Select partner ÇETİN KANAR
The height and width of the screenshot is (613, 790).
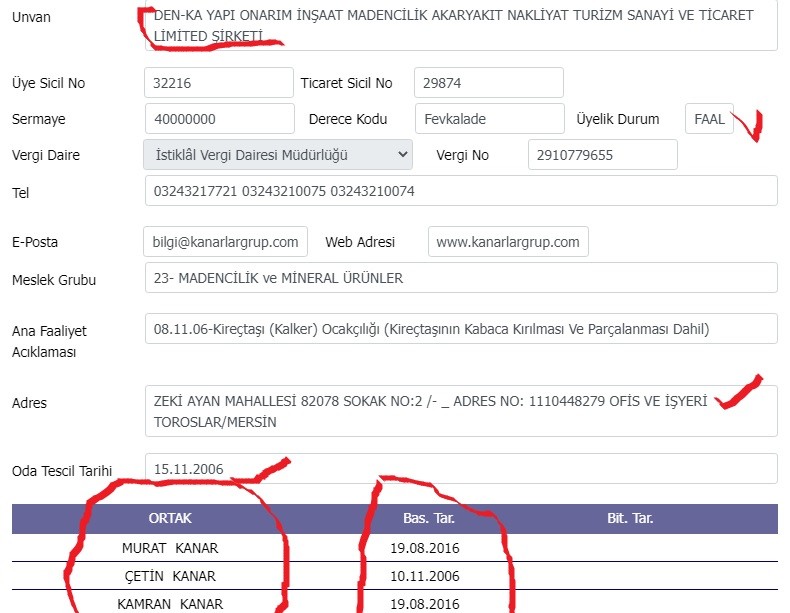click(170, 576)
